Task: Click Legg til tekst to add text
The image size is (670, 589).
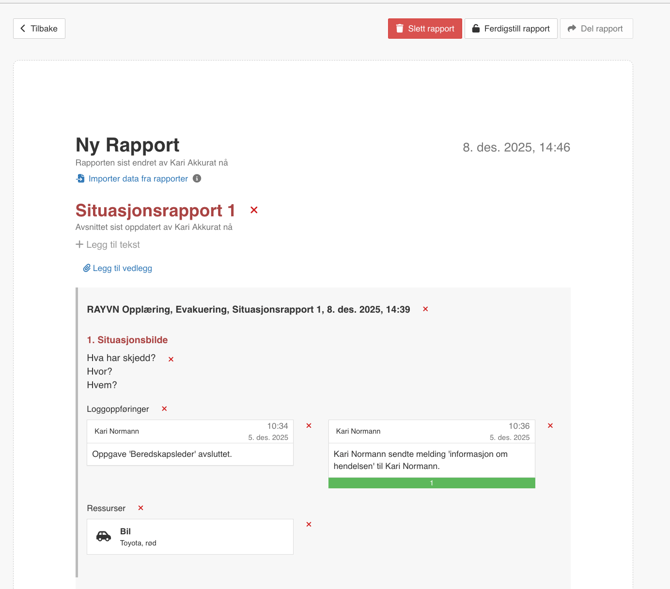Action: 108,245
